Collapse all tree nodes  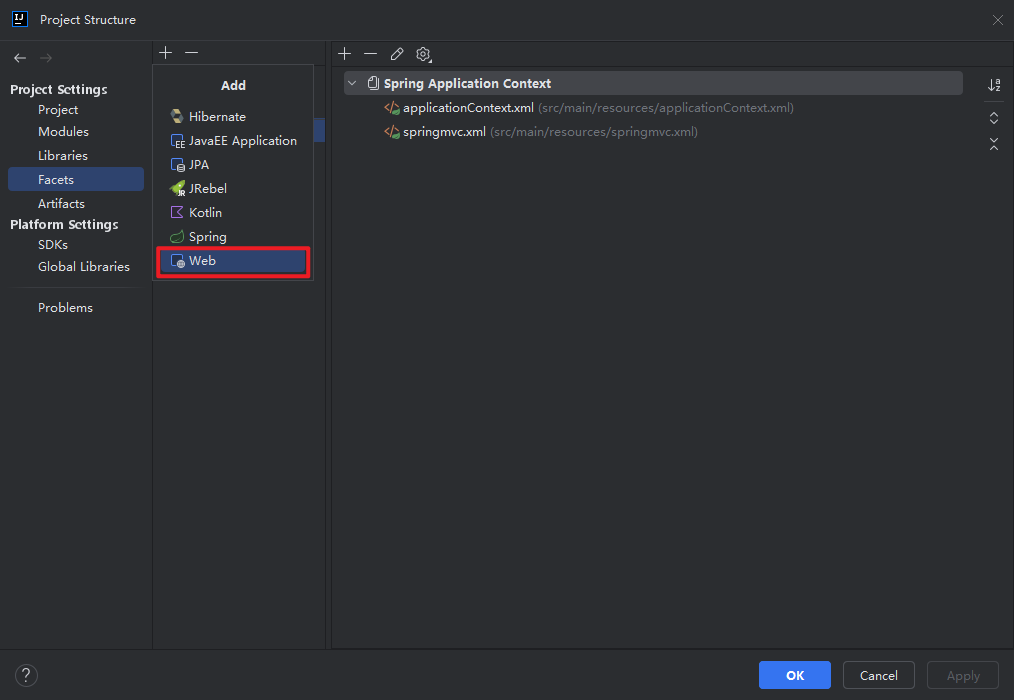coord(994,144)
